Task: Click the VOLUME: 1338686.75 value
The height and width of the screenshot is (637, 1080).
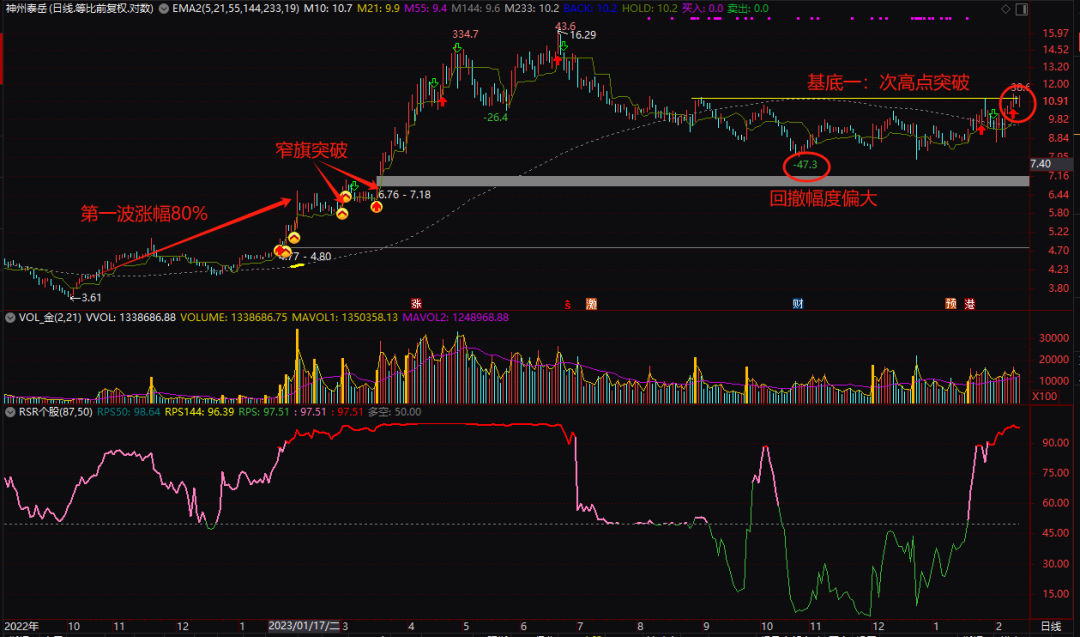Action: pyautogui.click(x=233, y=317)
